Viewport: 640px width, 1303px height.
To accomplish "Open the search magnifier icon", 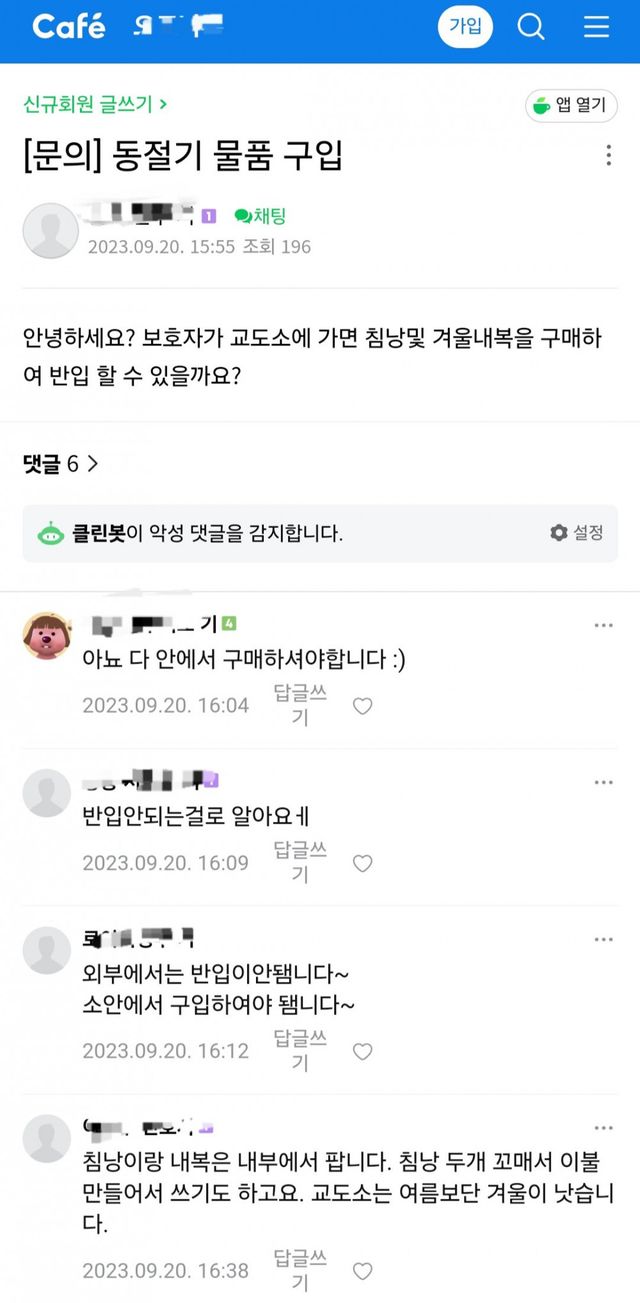I will tap(531, 27).
